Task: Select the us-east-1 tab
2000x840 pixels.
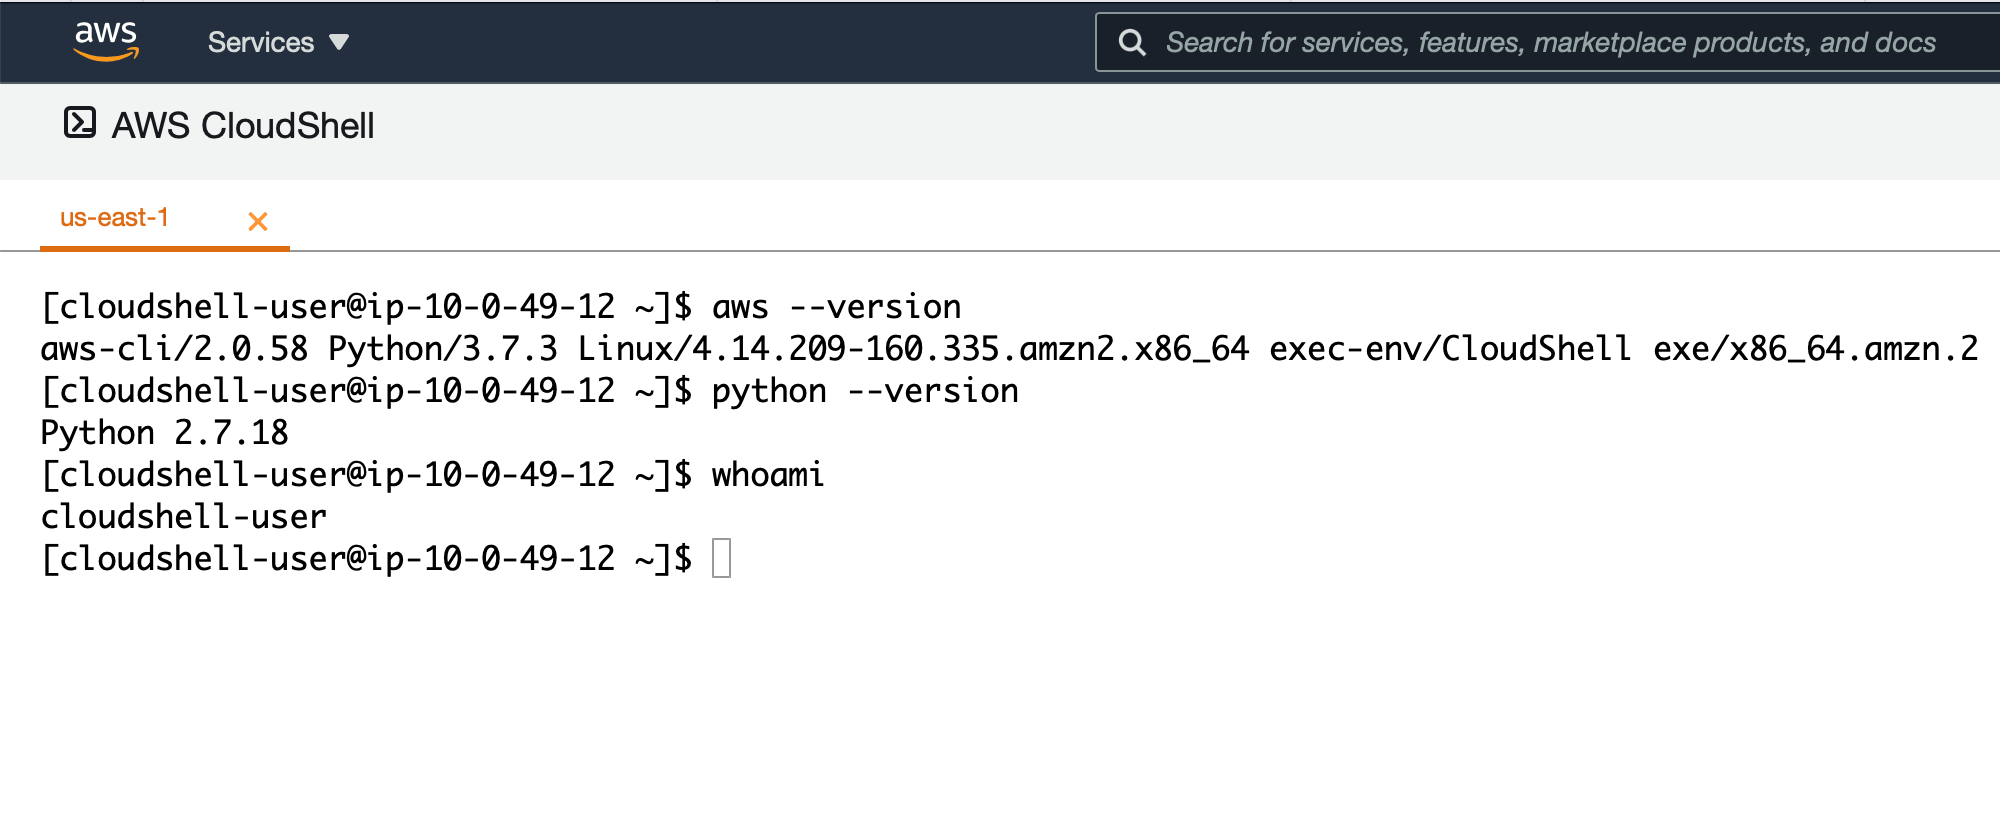Action: pos(114,218)
